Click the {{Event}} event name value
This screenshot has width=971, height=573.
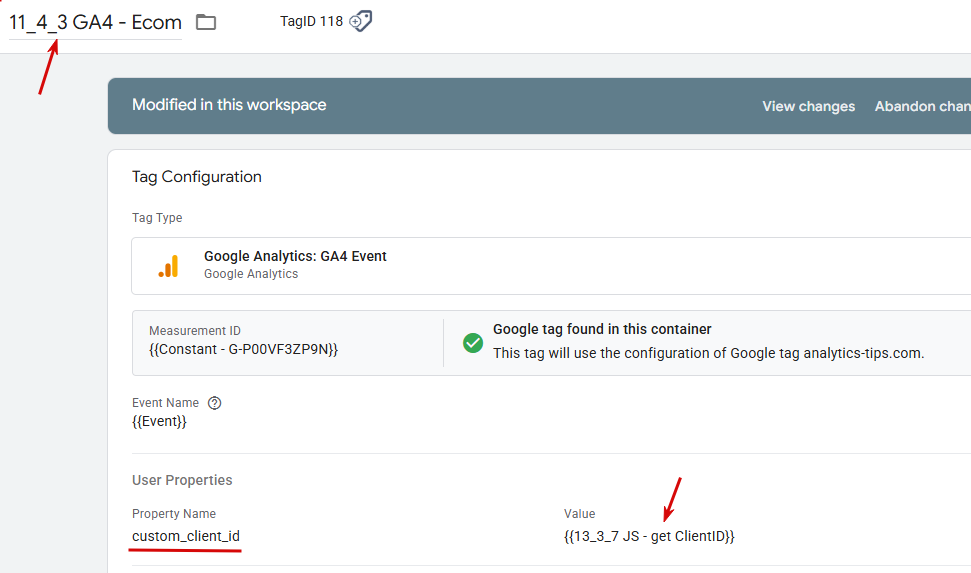160,422
